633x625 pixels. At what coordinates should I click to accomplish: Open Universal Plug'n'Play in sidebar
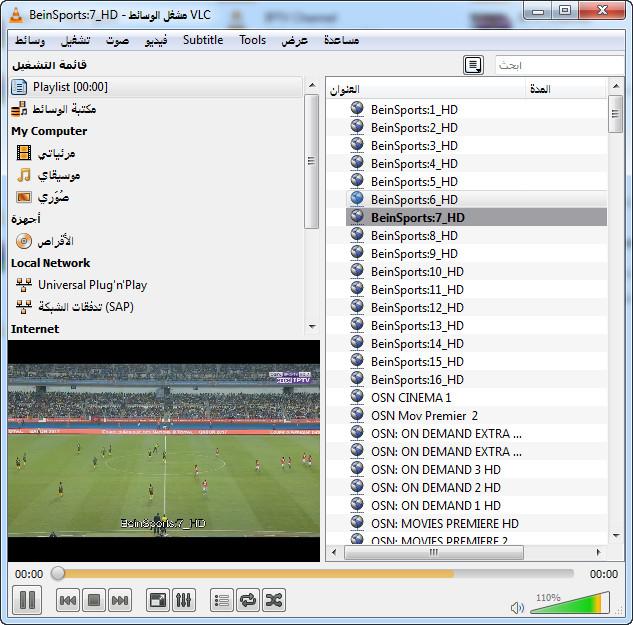(92, 285)
